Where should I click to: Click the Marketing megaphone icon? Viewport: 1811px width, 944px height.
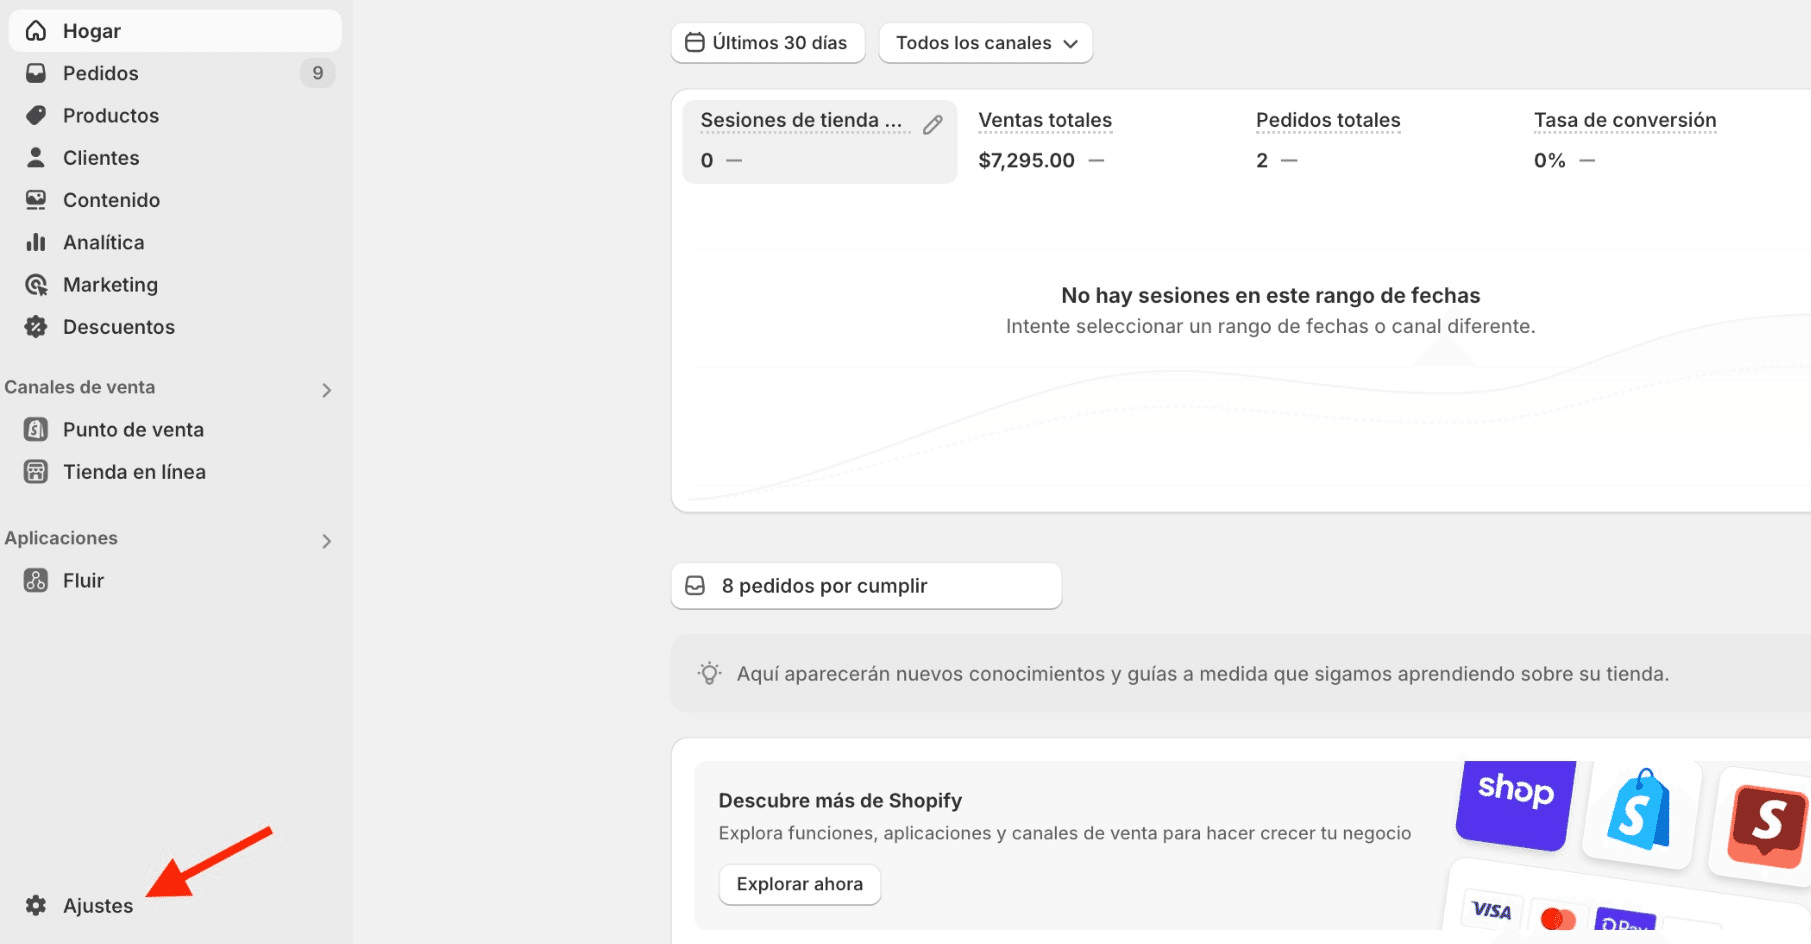click(36, 284)
